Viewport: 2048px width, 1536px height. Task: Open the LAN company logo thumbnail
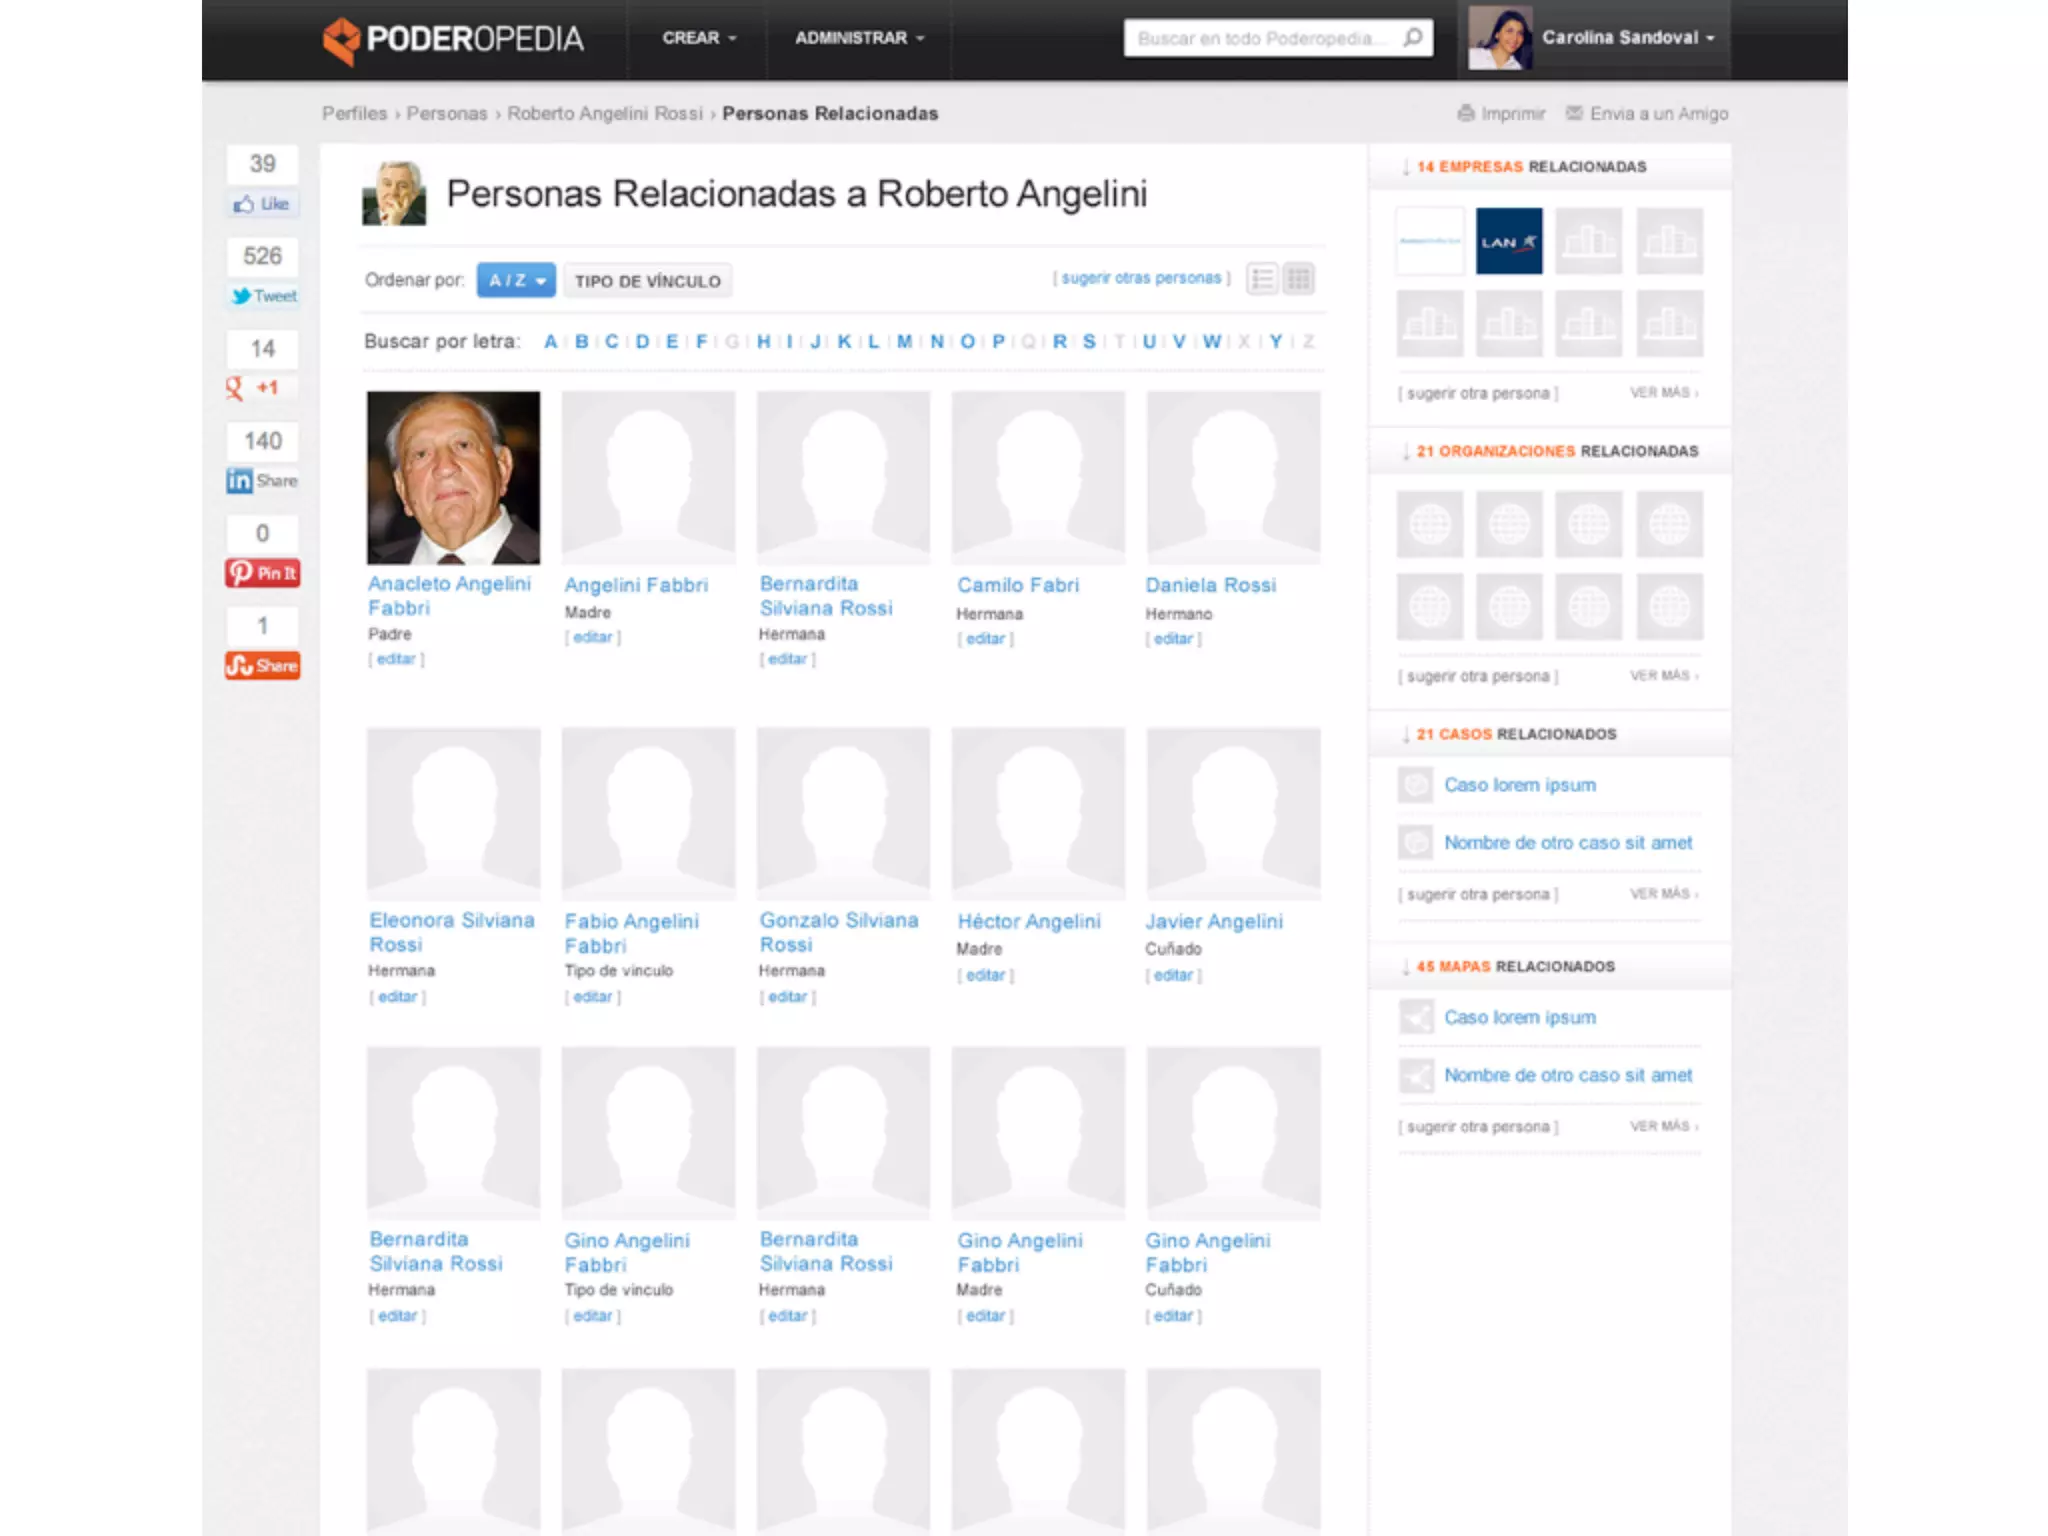pyautogui.click(x=1508, y=241)
